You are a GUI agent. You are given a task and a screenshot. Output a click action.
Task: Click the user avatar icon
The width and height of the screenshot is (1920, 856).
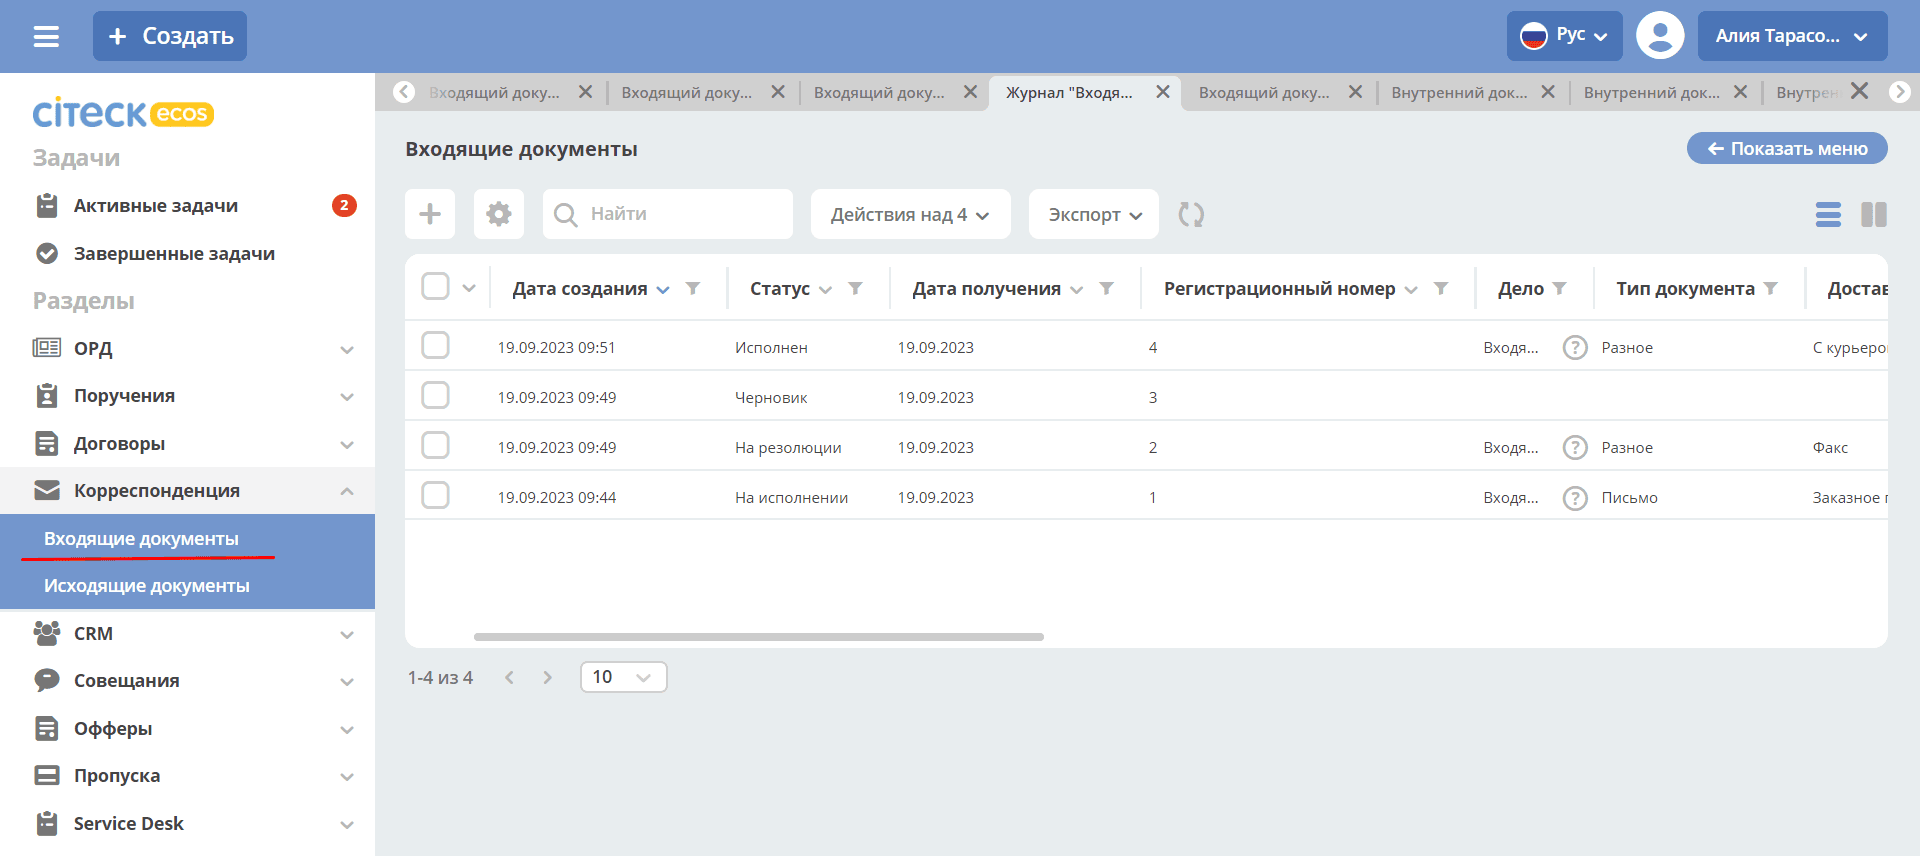[x=1660, y=36]
